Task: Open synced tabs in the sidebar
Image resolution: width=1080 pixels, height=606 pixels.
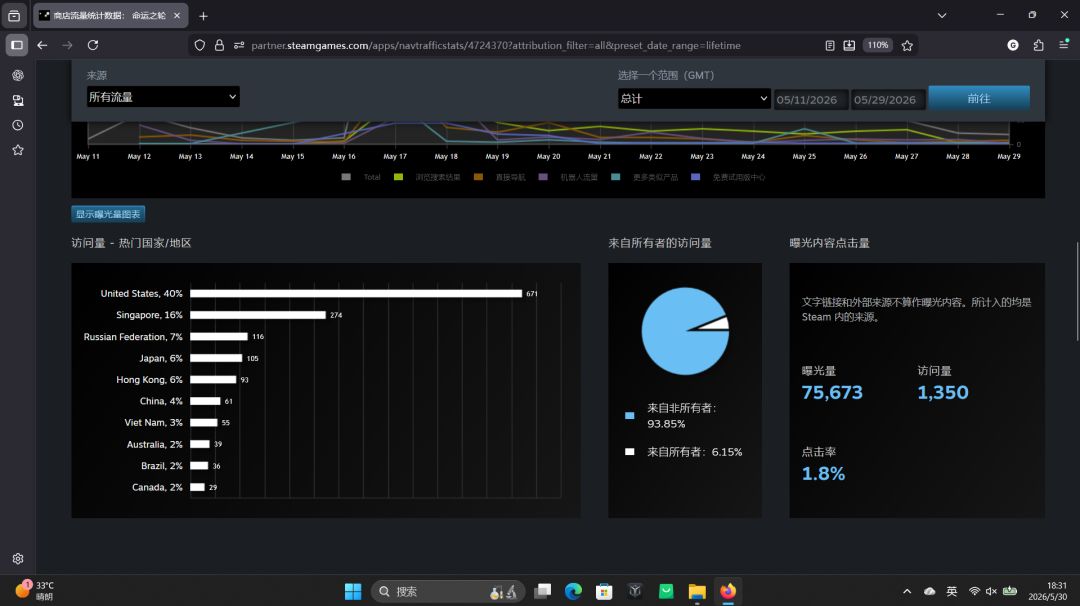Action: [x=18, y=101]
